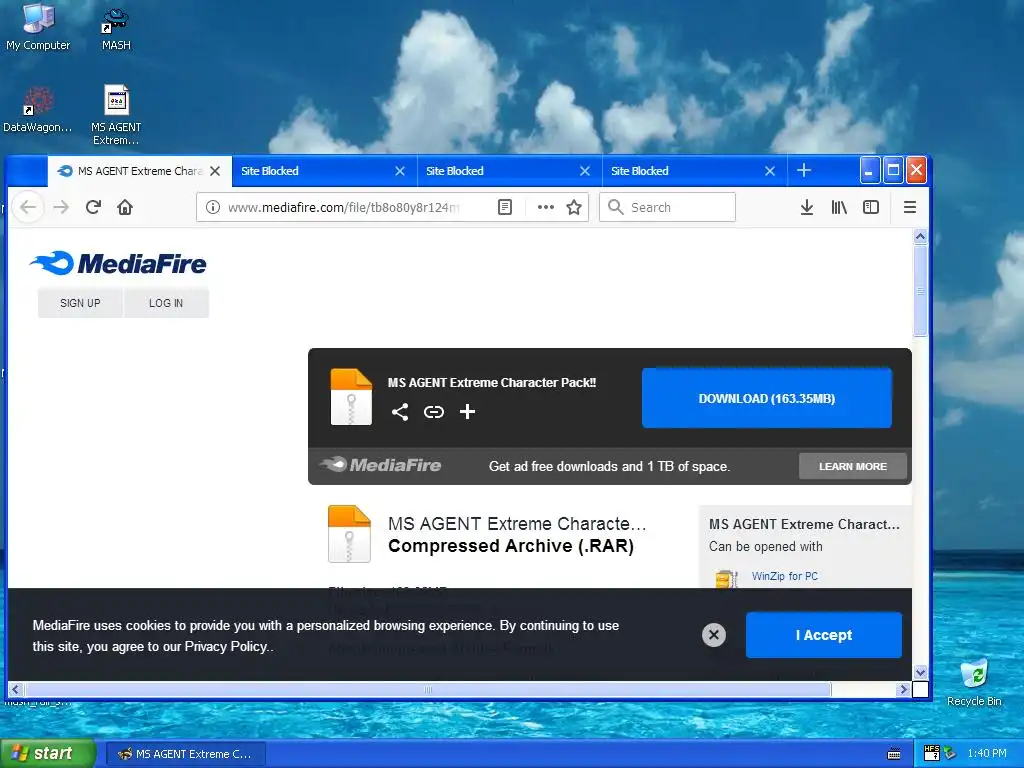Click the horizontal scrollbar right arrow
The width and height of the screenshot is (1024, 768).
903,690
